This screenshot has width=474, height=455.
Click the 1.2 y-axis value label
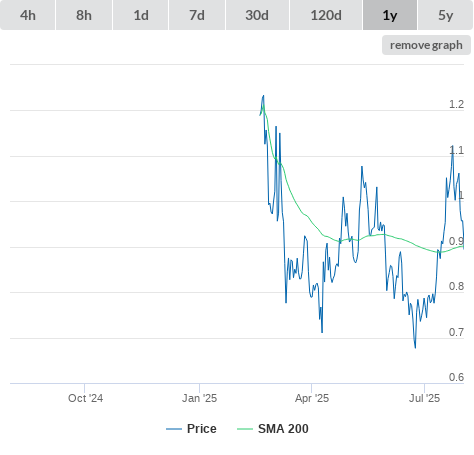[x=456, y=104]
